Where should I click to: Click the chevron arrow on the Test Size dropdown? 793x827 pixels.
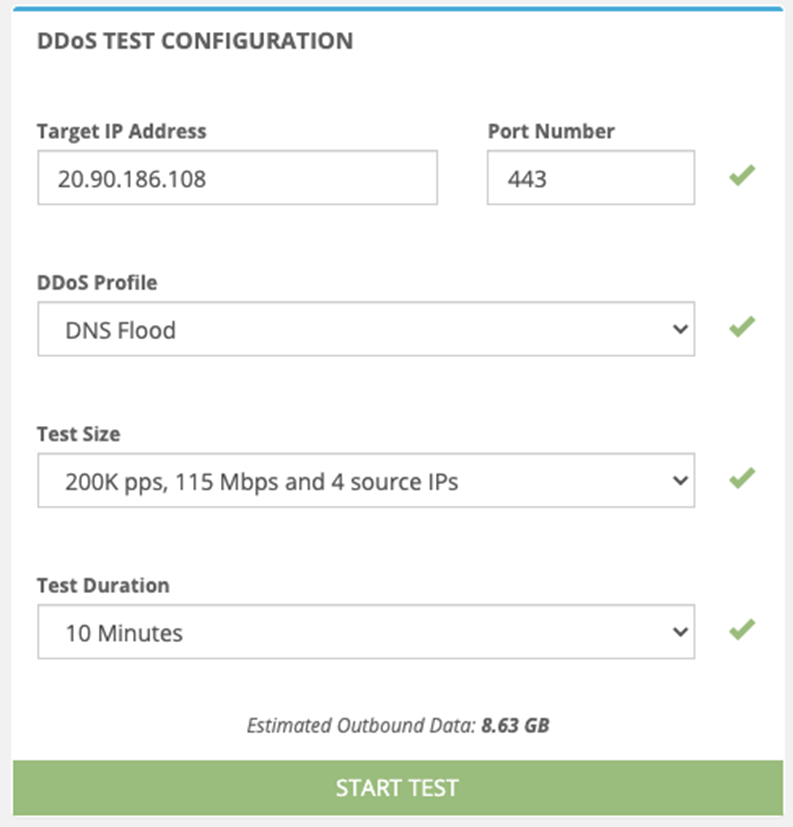(x=681, y=480)
